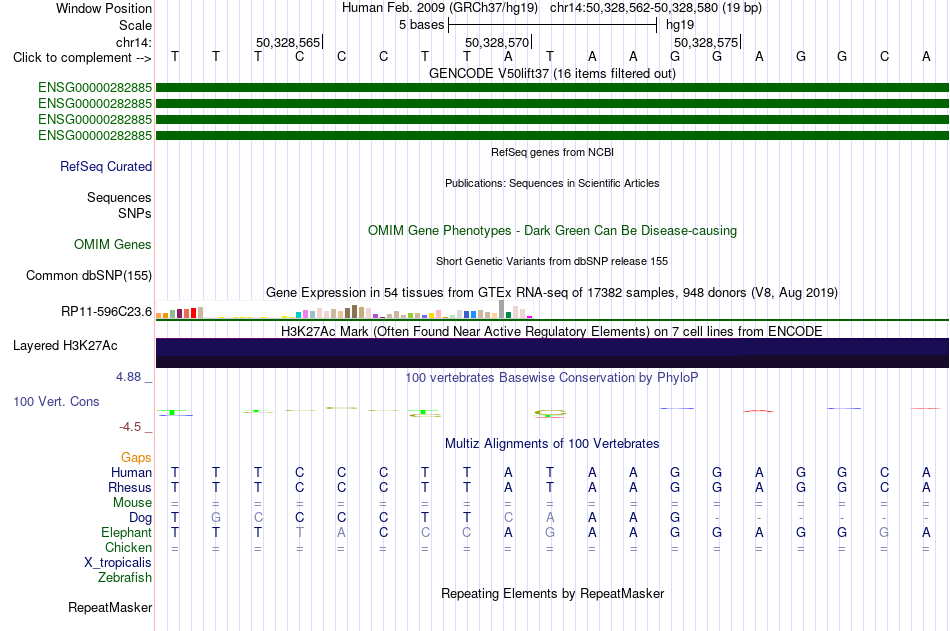Click the 'Window Position' track label
Screen dimensions: 950x631
(104, 8)
